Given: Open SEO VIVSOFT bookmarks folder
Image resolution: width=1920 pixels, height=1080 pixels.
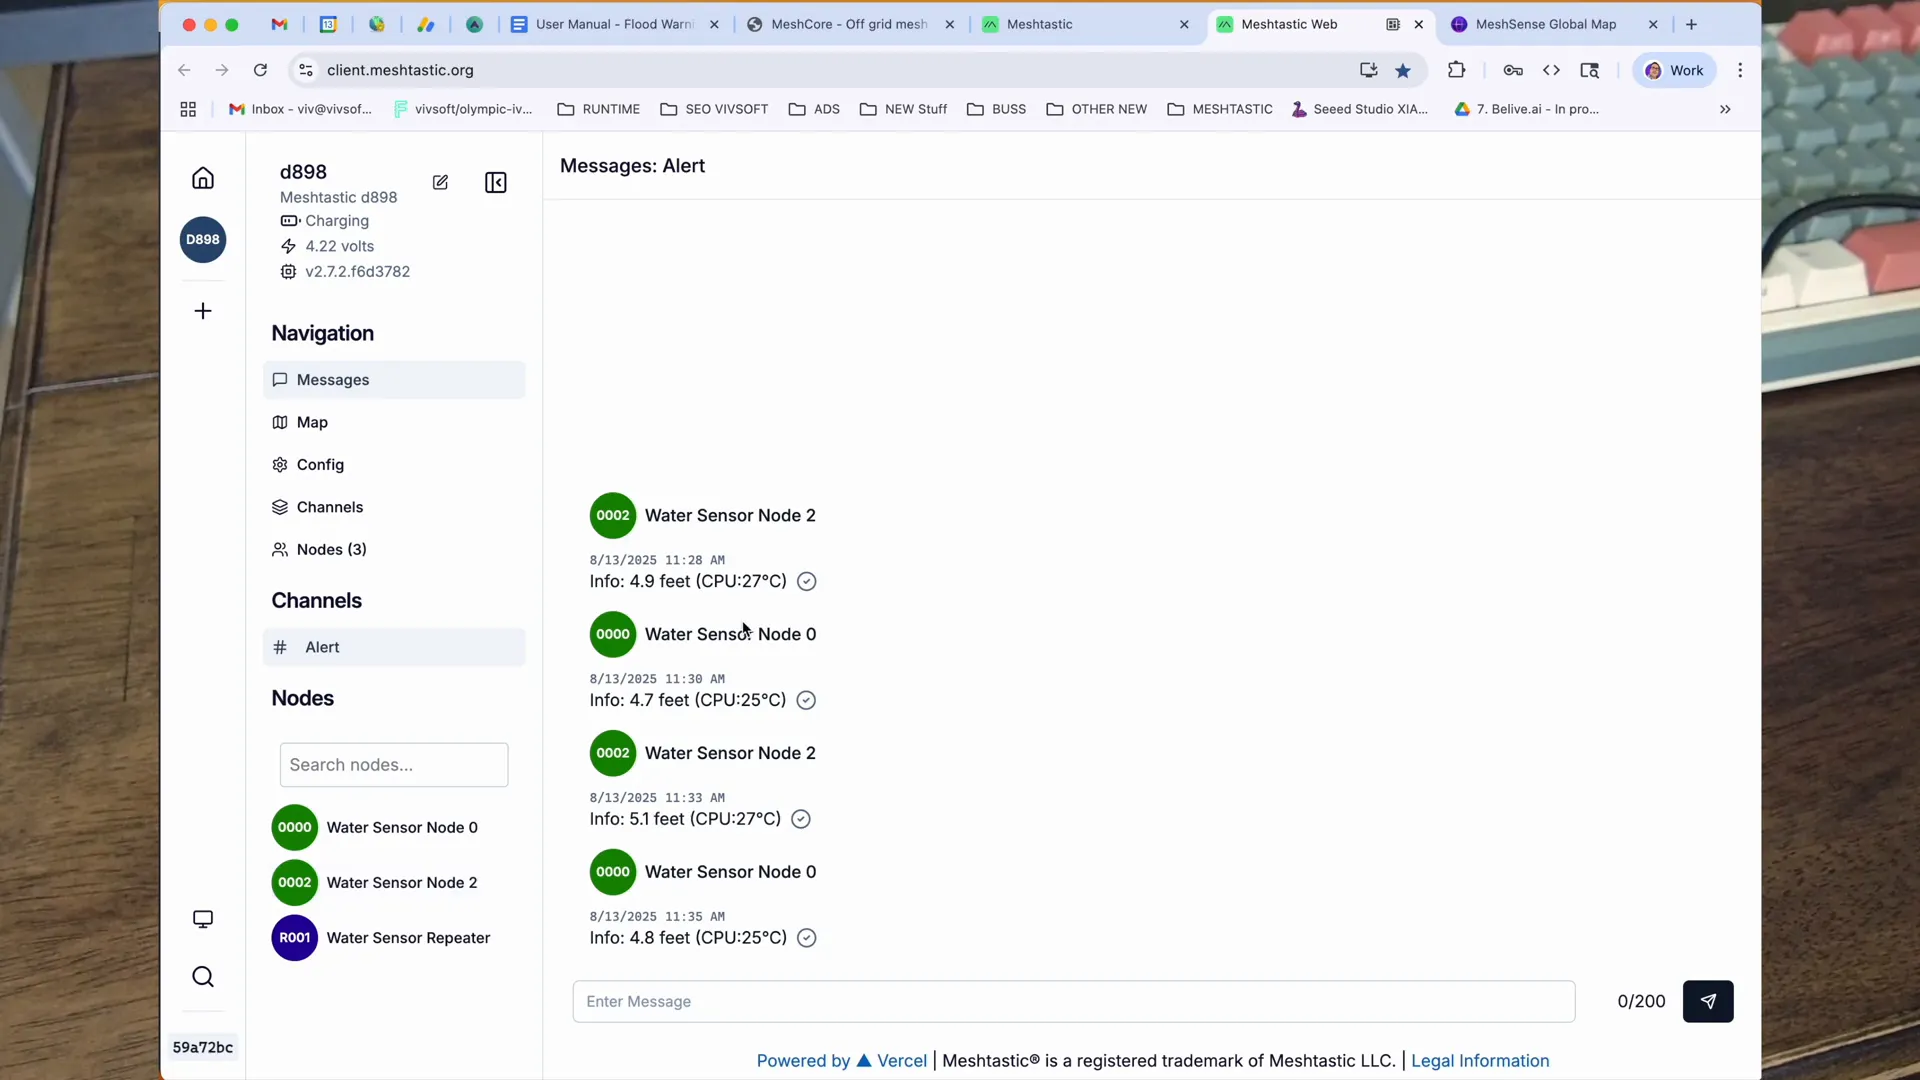Looking at the screenshot, I should [714, 109].
